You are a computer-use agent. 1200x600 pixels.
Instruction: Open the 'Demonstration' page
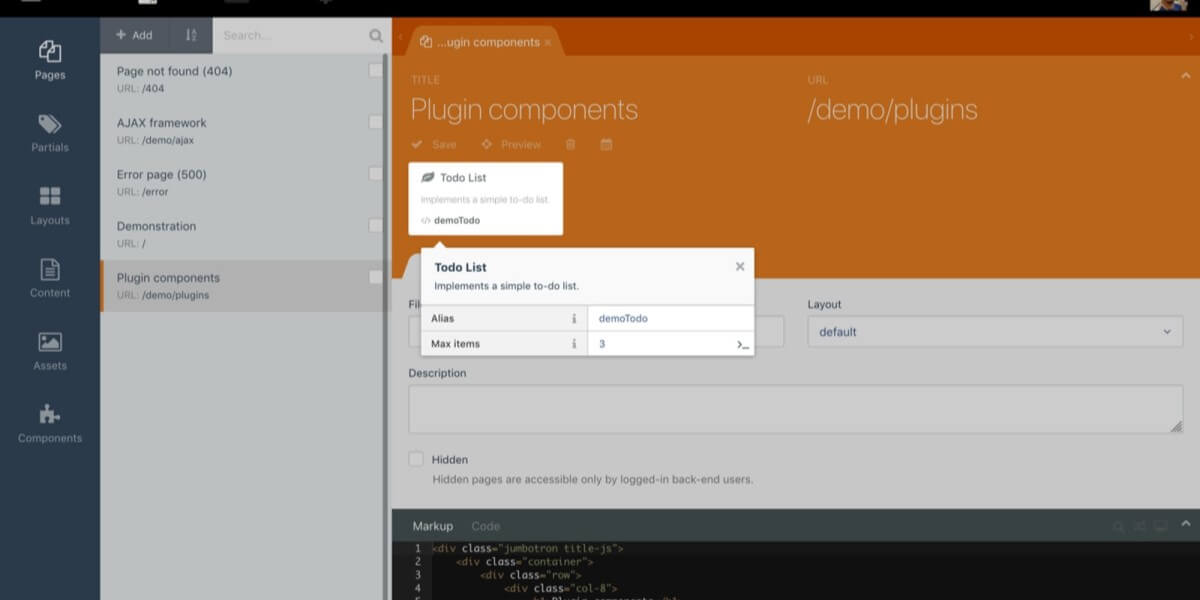(243, 235)
